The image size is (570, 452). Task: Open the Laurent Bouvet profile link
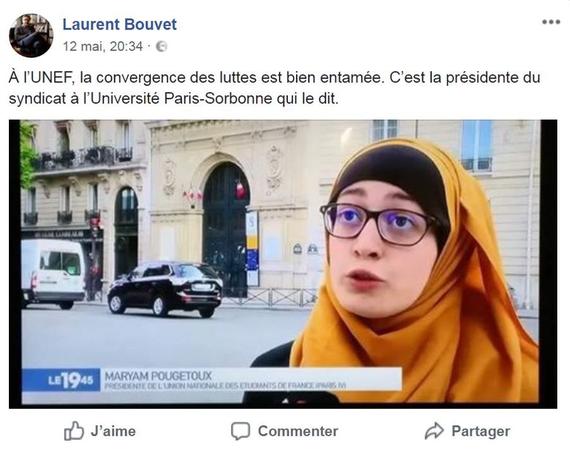tap(120, 25)
